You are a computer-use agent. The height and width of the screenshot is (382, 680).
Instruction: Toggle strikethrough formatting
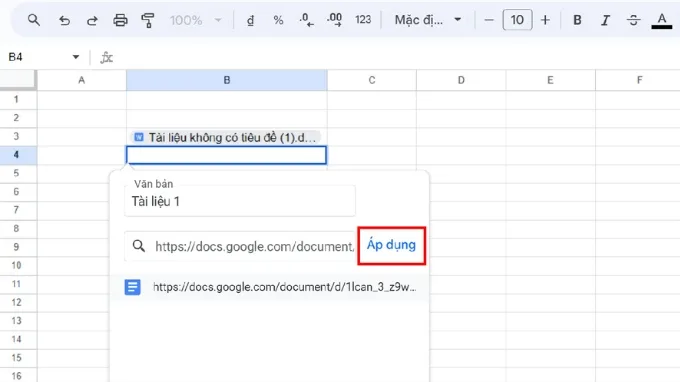(633, 20)
